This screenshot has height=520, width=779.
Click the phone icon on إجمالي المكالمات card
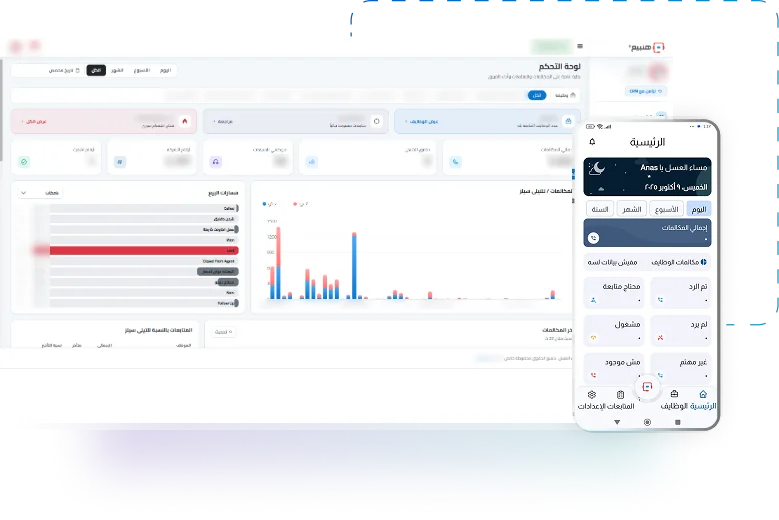pos(593,238)
